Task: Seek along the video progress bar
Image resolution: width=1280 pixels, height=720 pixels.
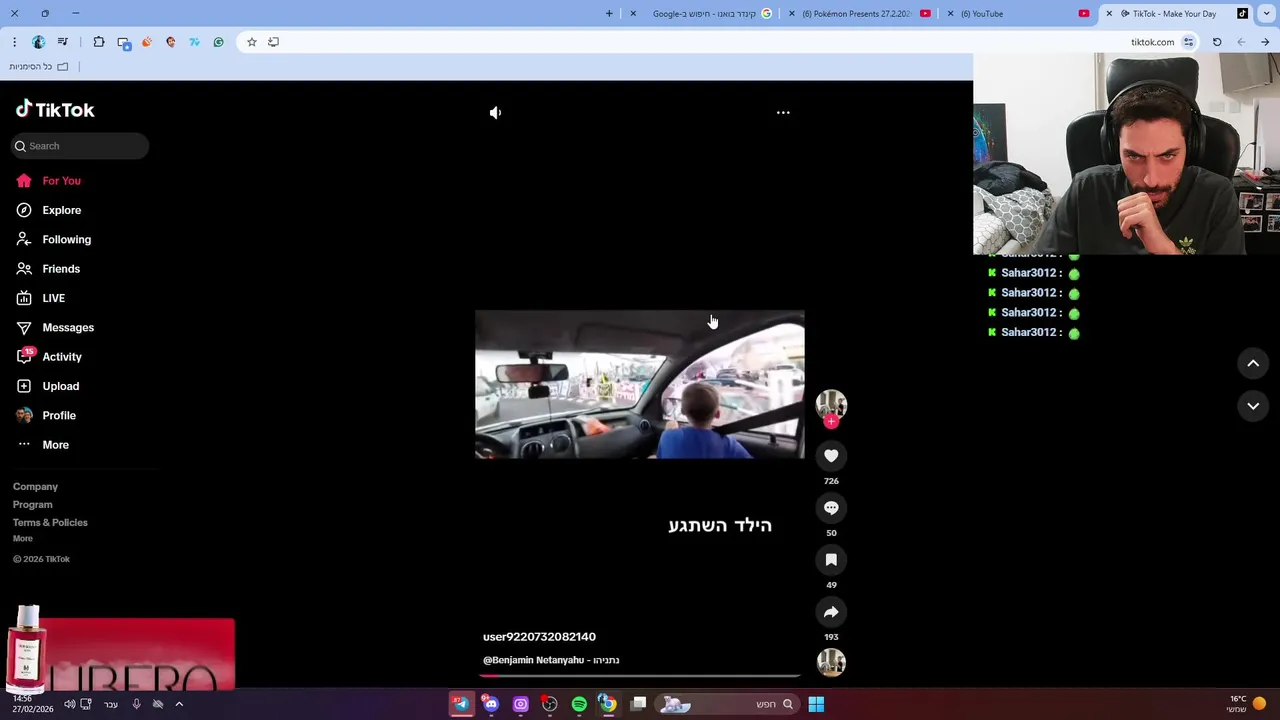Action: (x=640, y=677)
